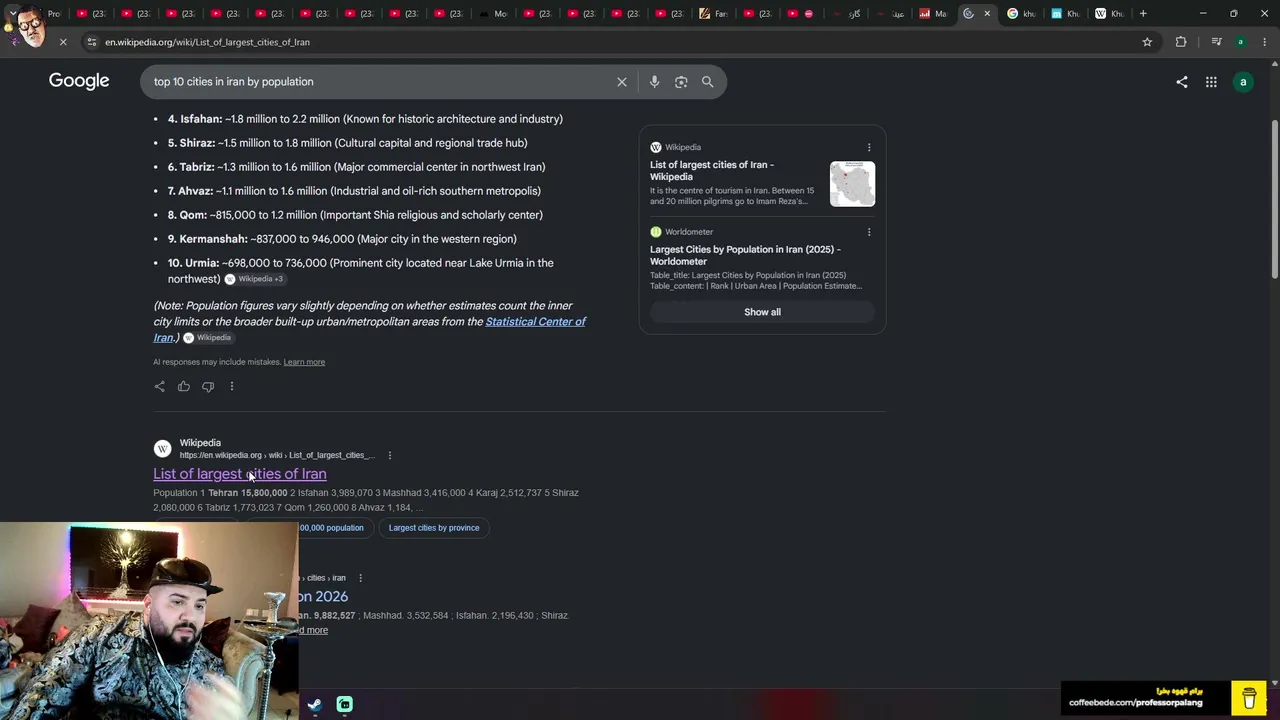Viewport: 1280px width, 720px height.
Task: Open options for the Worldometer source card
Action: [x=869, y=232]
